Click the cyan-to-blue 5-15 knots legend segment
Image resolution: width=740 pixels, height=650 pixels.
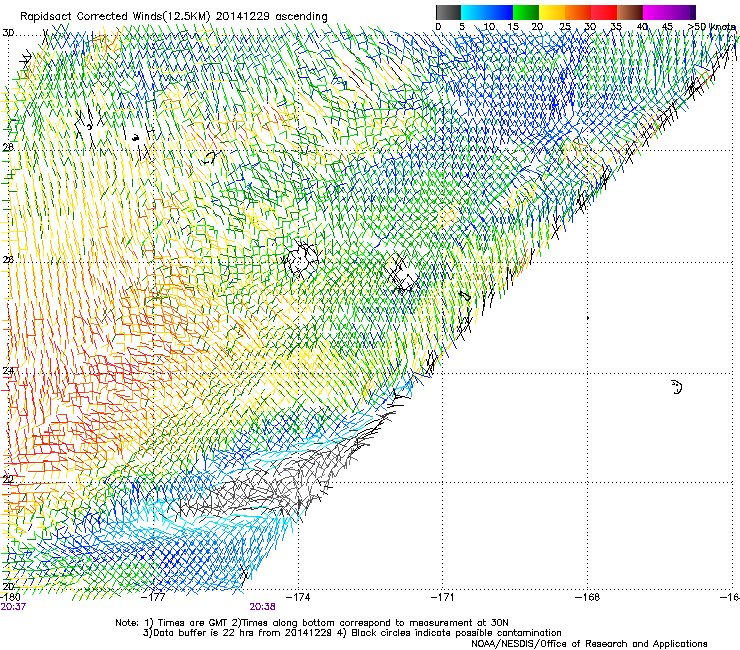487,12
